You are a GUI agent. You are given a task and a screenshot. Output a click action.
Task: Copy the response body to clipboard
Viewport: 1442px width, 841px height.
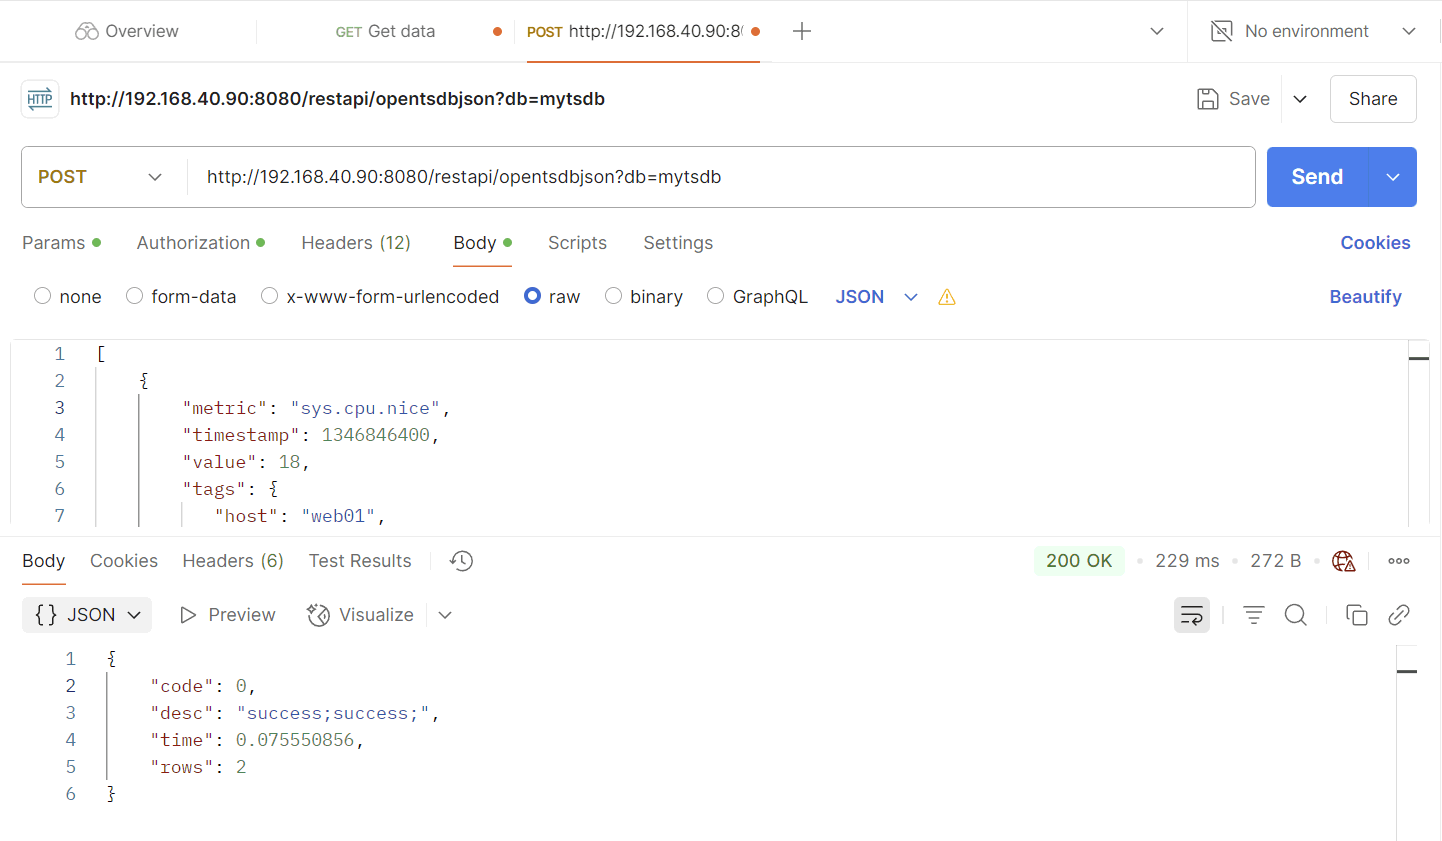click(1357, 615)
